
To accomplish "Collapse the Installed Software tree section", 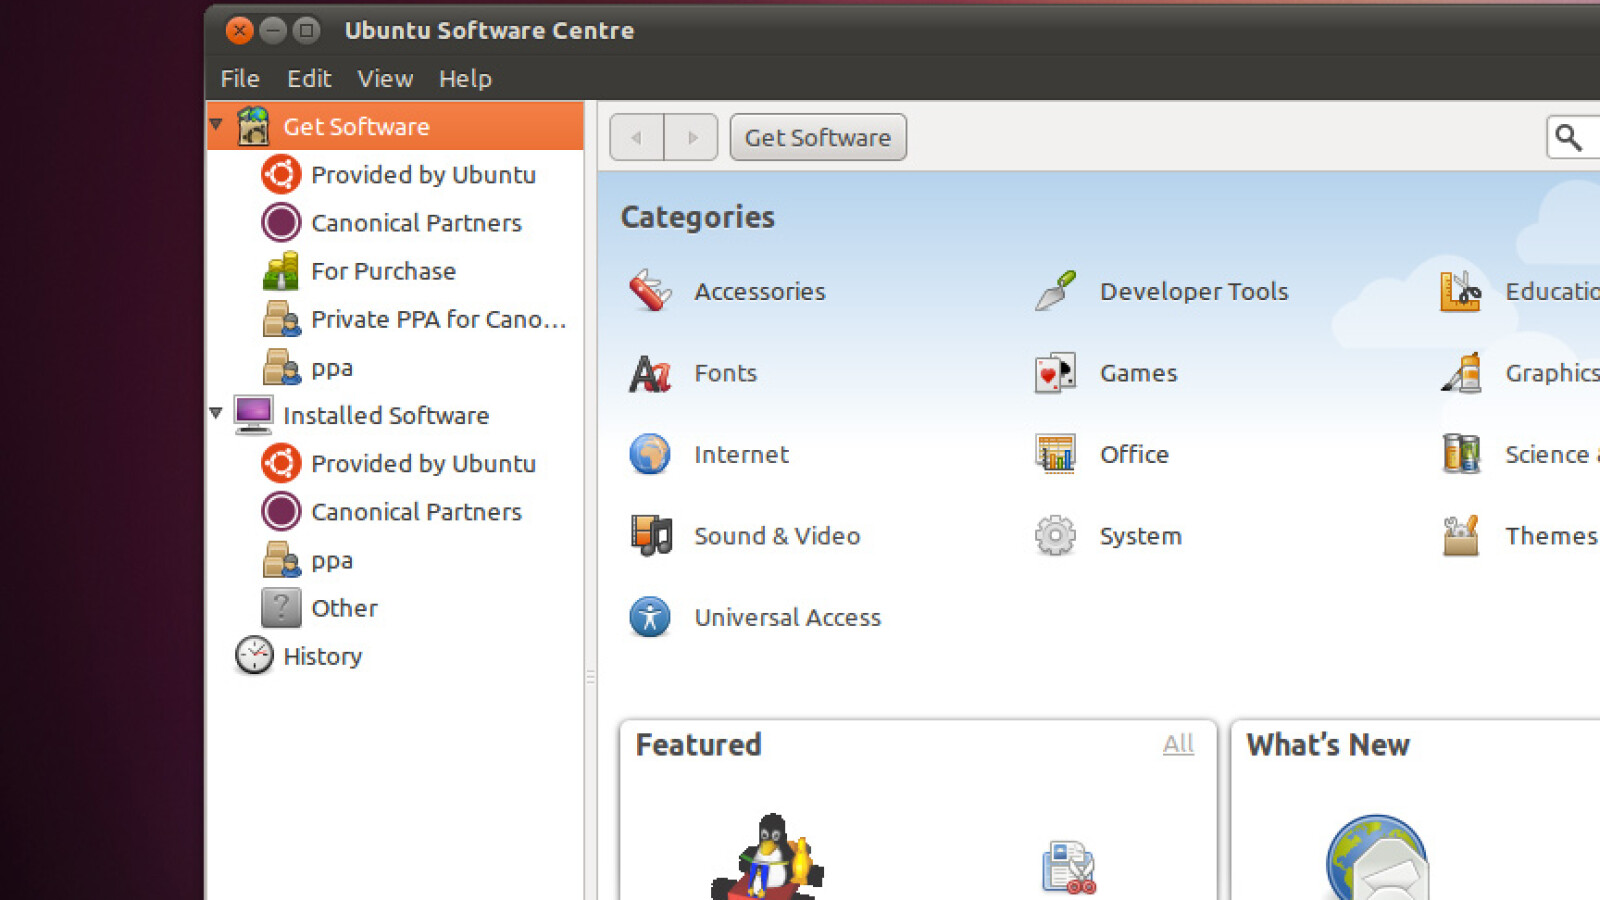I will [x=216, y=413].
